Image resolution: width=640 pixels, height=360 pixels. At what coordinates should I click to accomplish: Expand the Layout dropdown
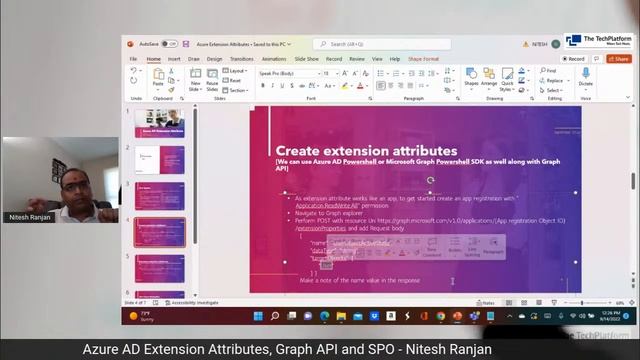pos(236,71)
